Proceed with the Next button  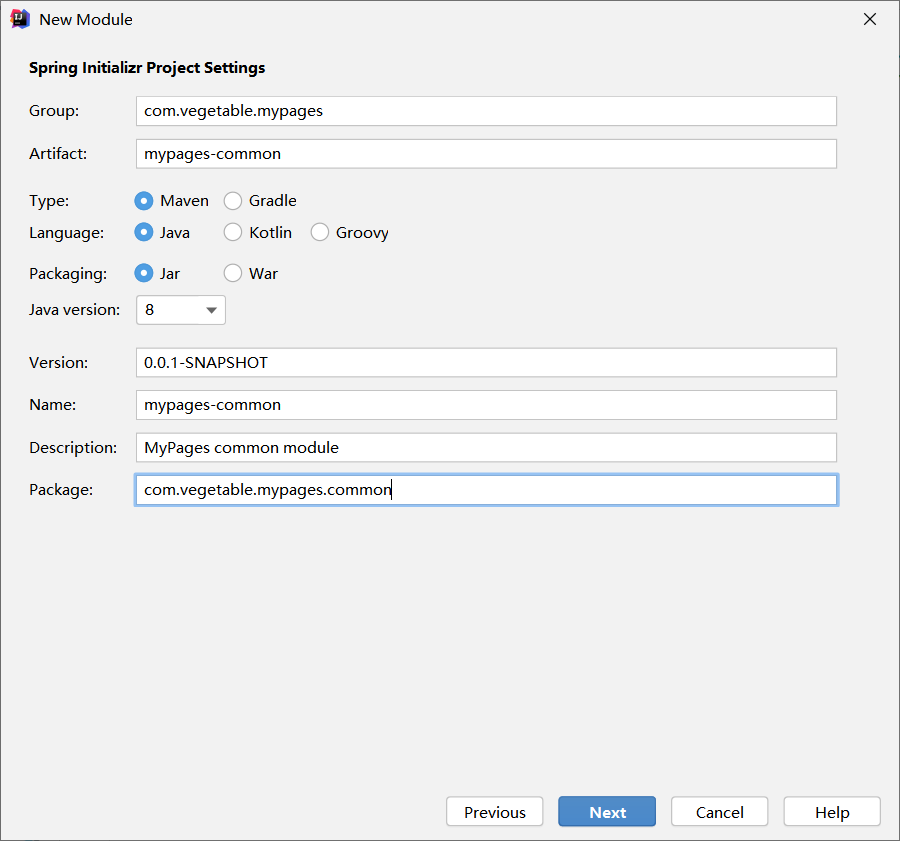(607, 812)
